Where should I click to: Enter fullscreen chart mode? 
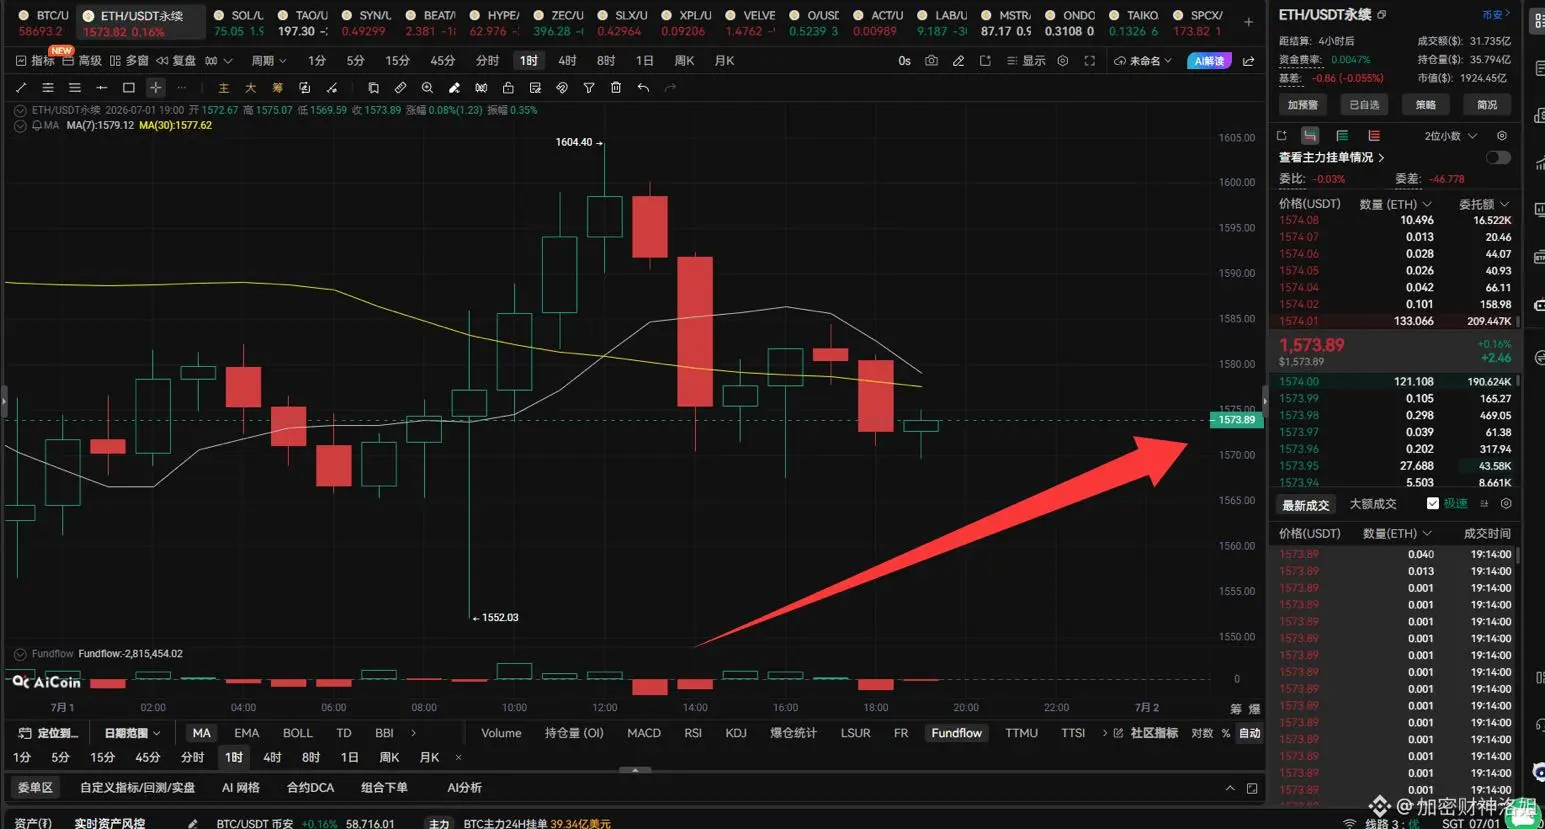click(1090, 61)
